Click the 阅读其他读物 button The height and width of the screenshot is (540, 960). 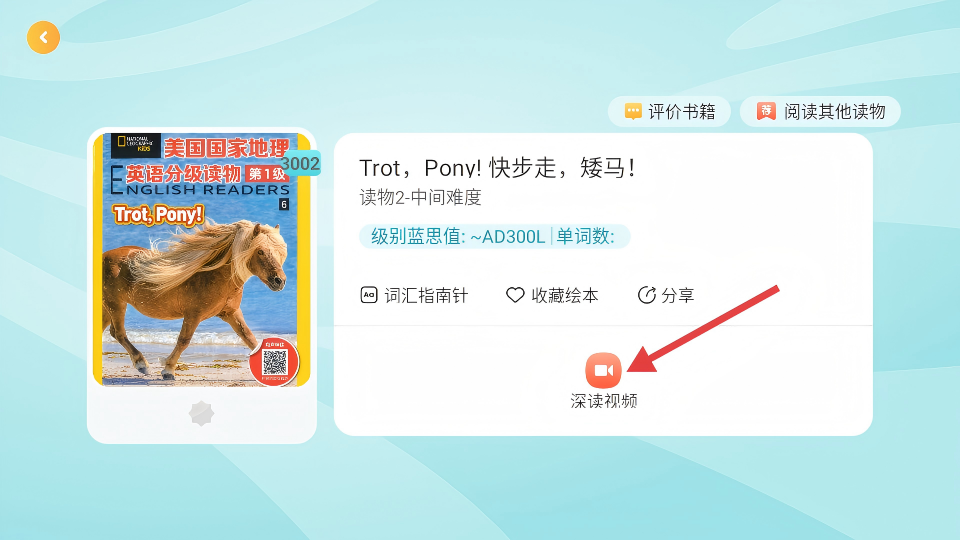(x=820, y=111)
